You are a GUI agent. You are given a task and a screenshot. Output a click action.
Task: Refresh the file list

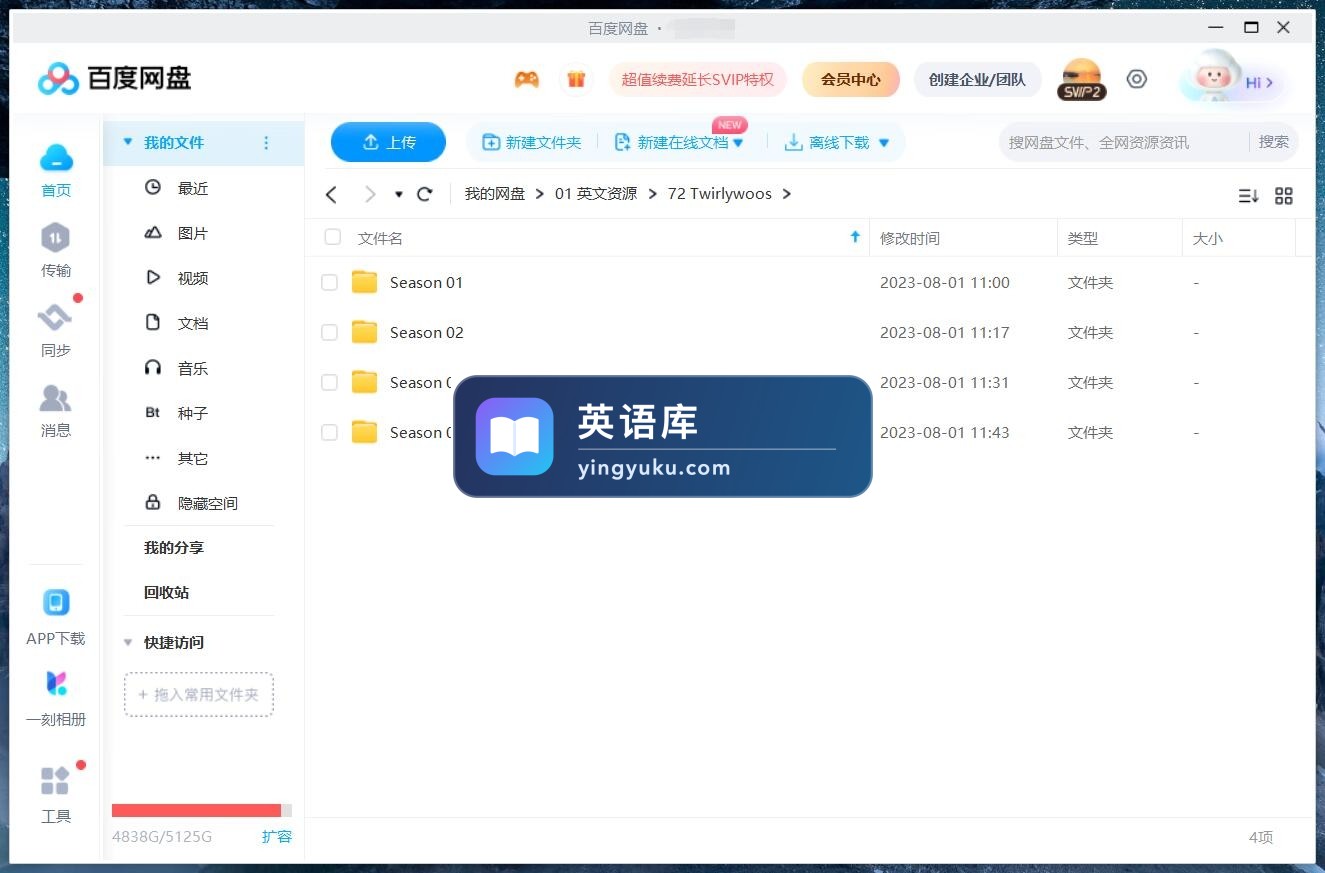[425, 194]
